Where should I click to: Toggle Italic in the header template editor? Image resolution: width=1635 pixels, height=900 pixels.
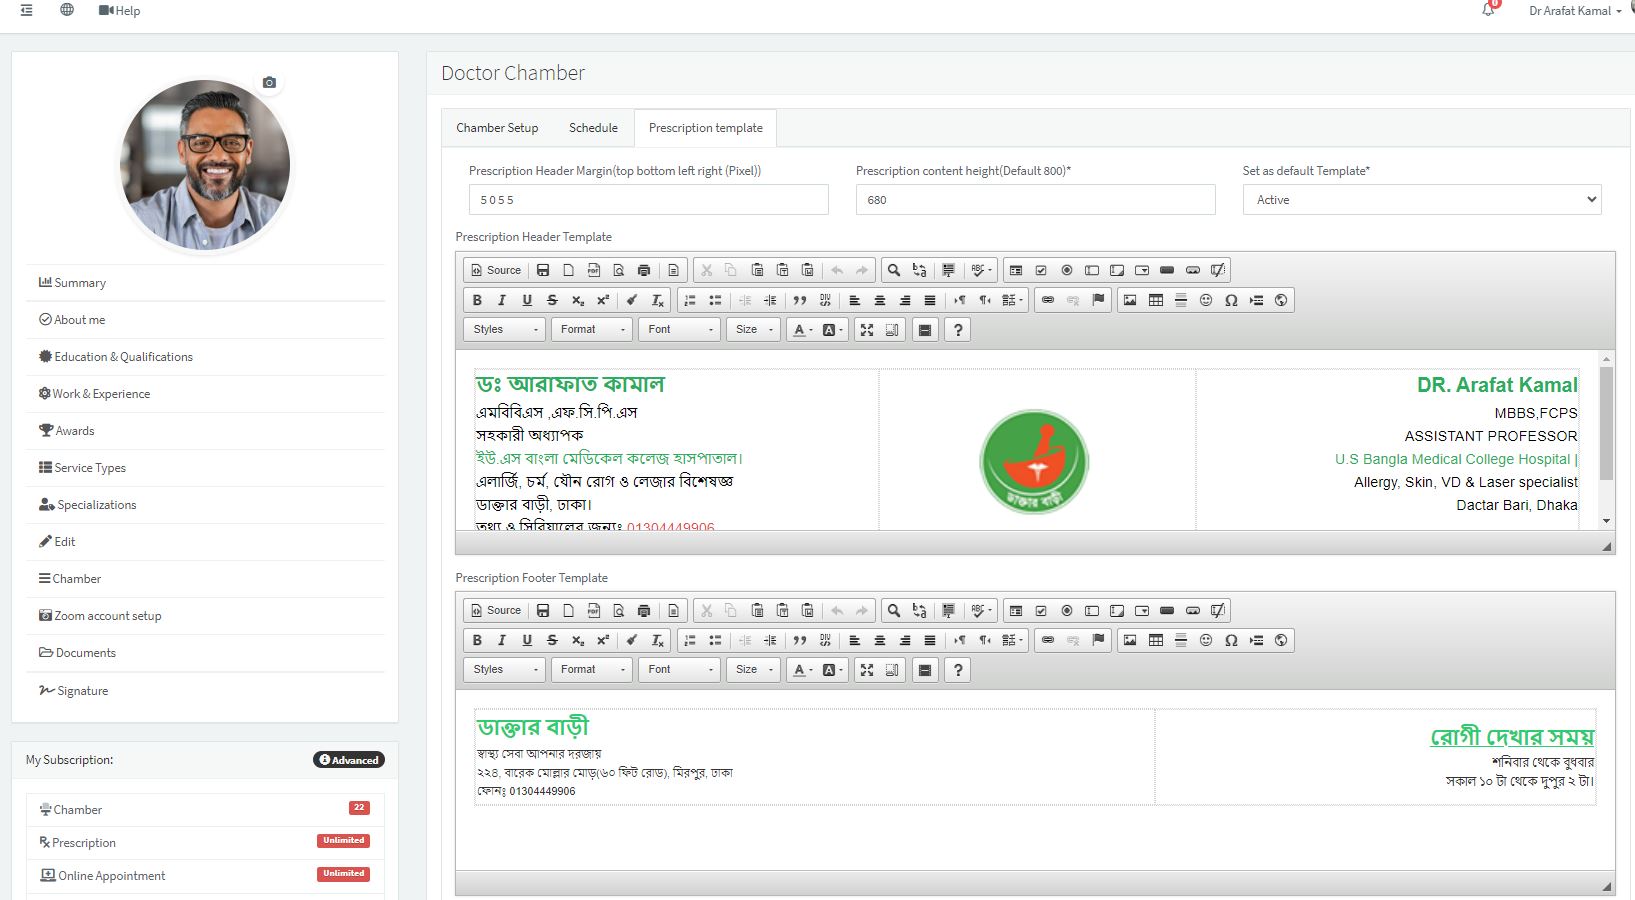[502, 300]
